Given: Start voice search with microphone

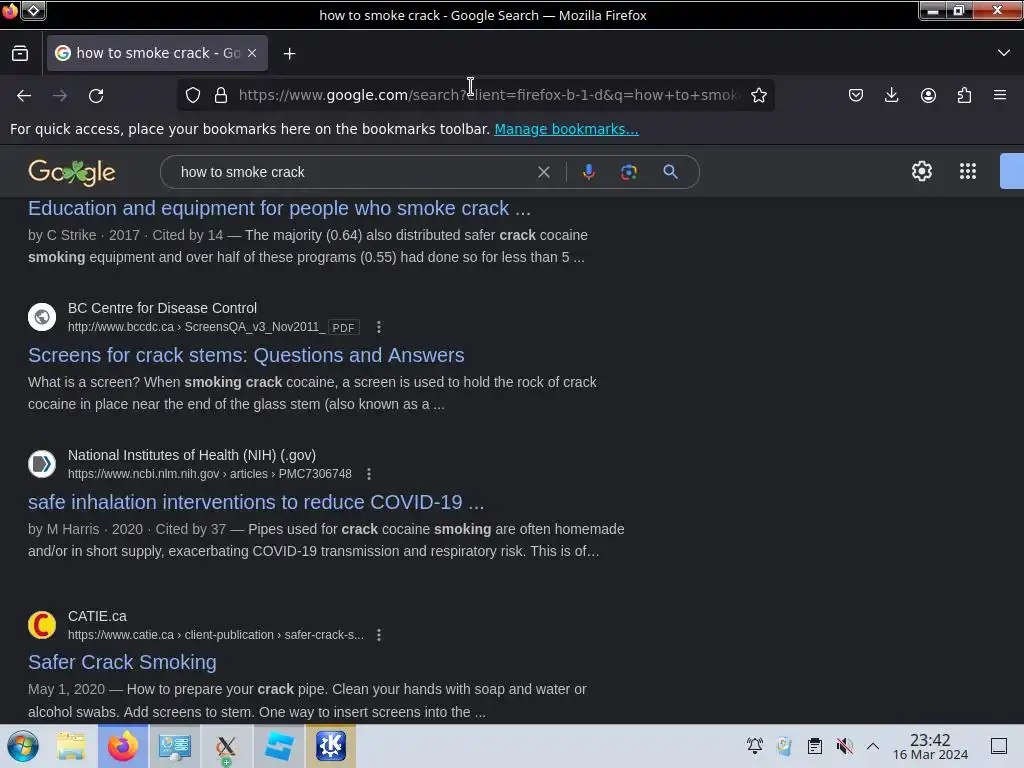Looking at the screenshot, I should click(588, 172).
